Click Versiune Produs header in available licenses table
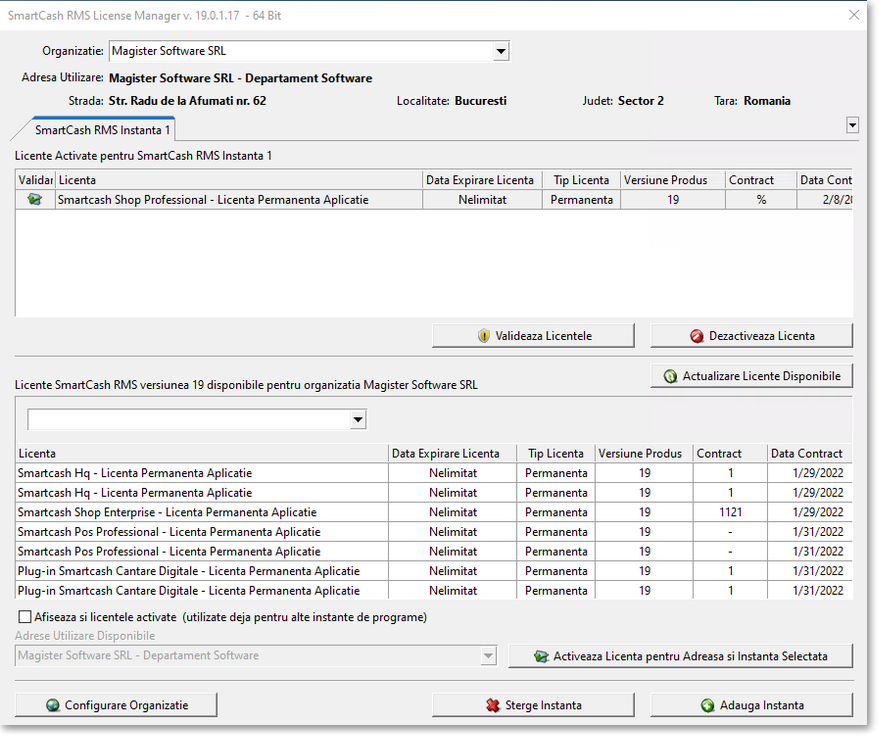The height and width of the screenshot is (740, 885). click(x=644, y=454)
